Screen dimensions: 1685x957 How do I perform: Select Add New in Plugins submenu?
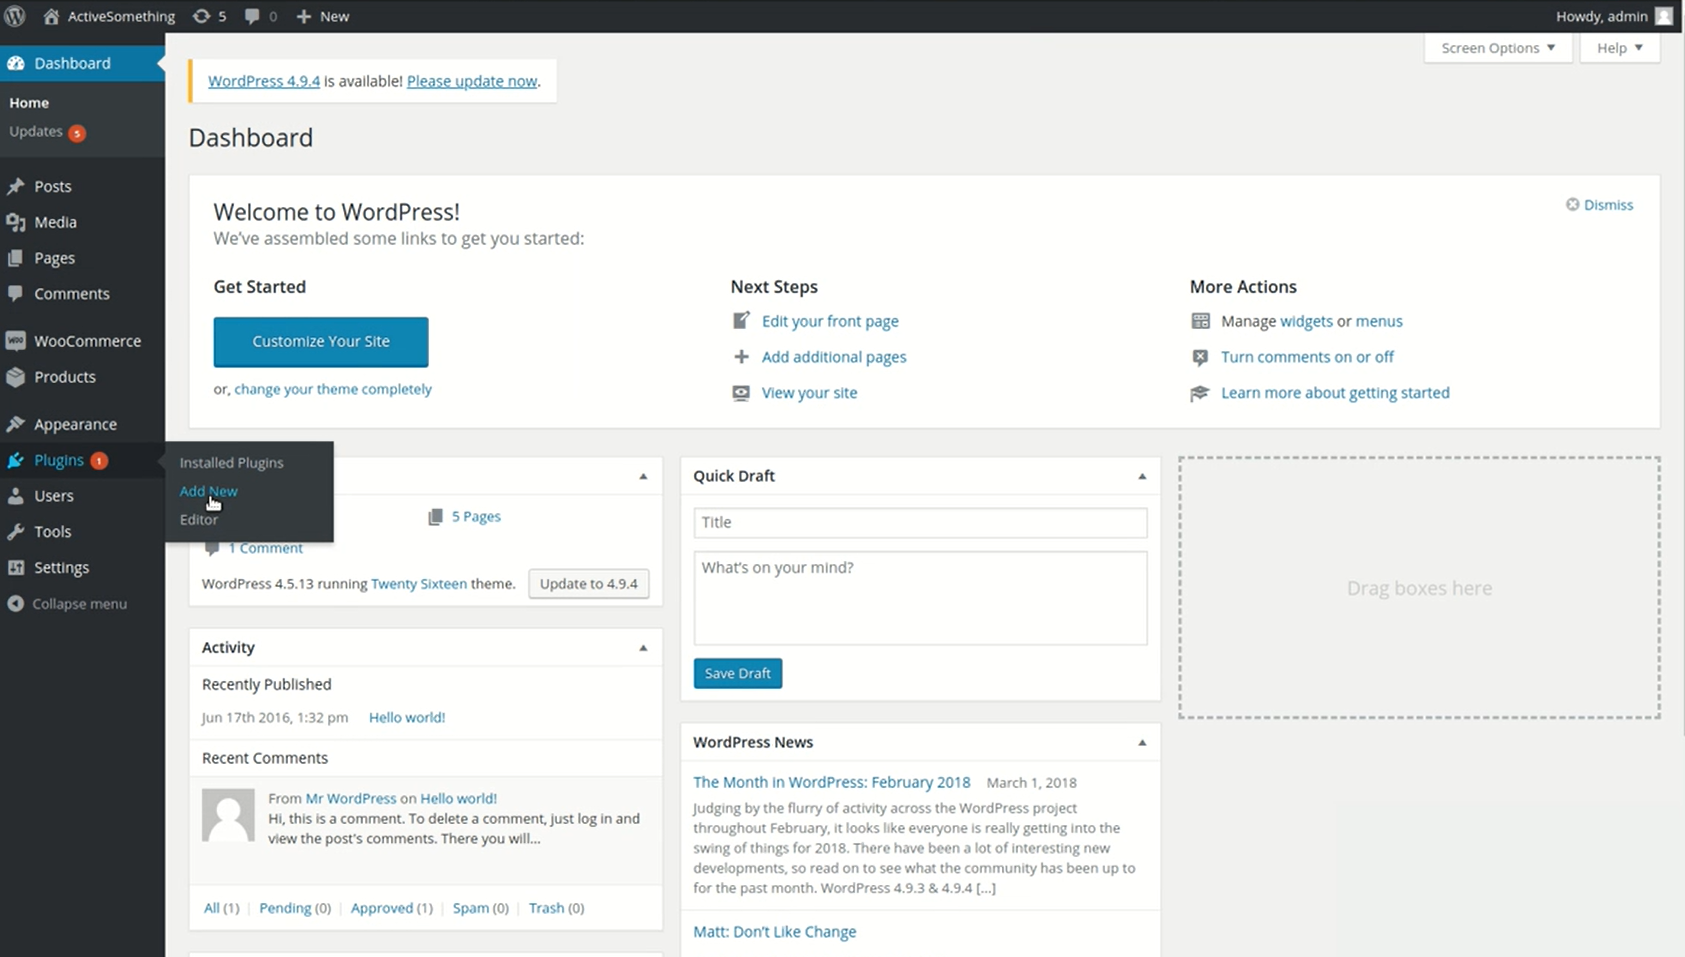pos(208,491)
